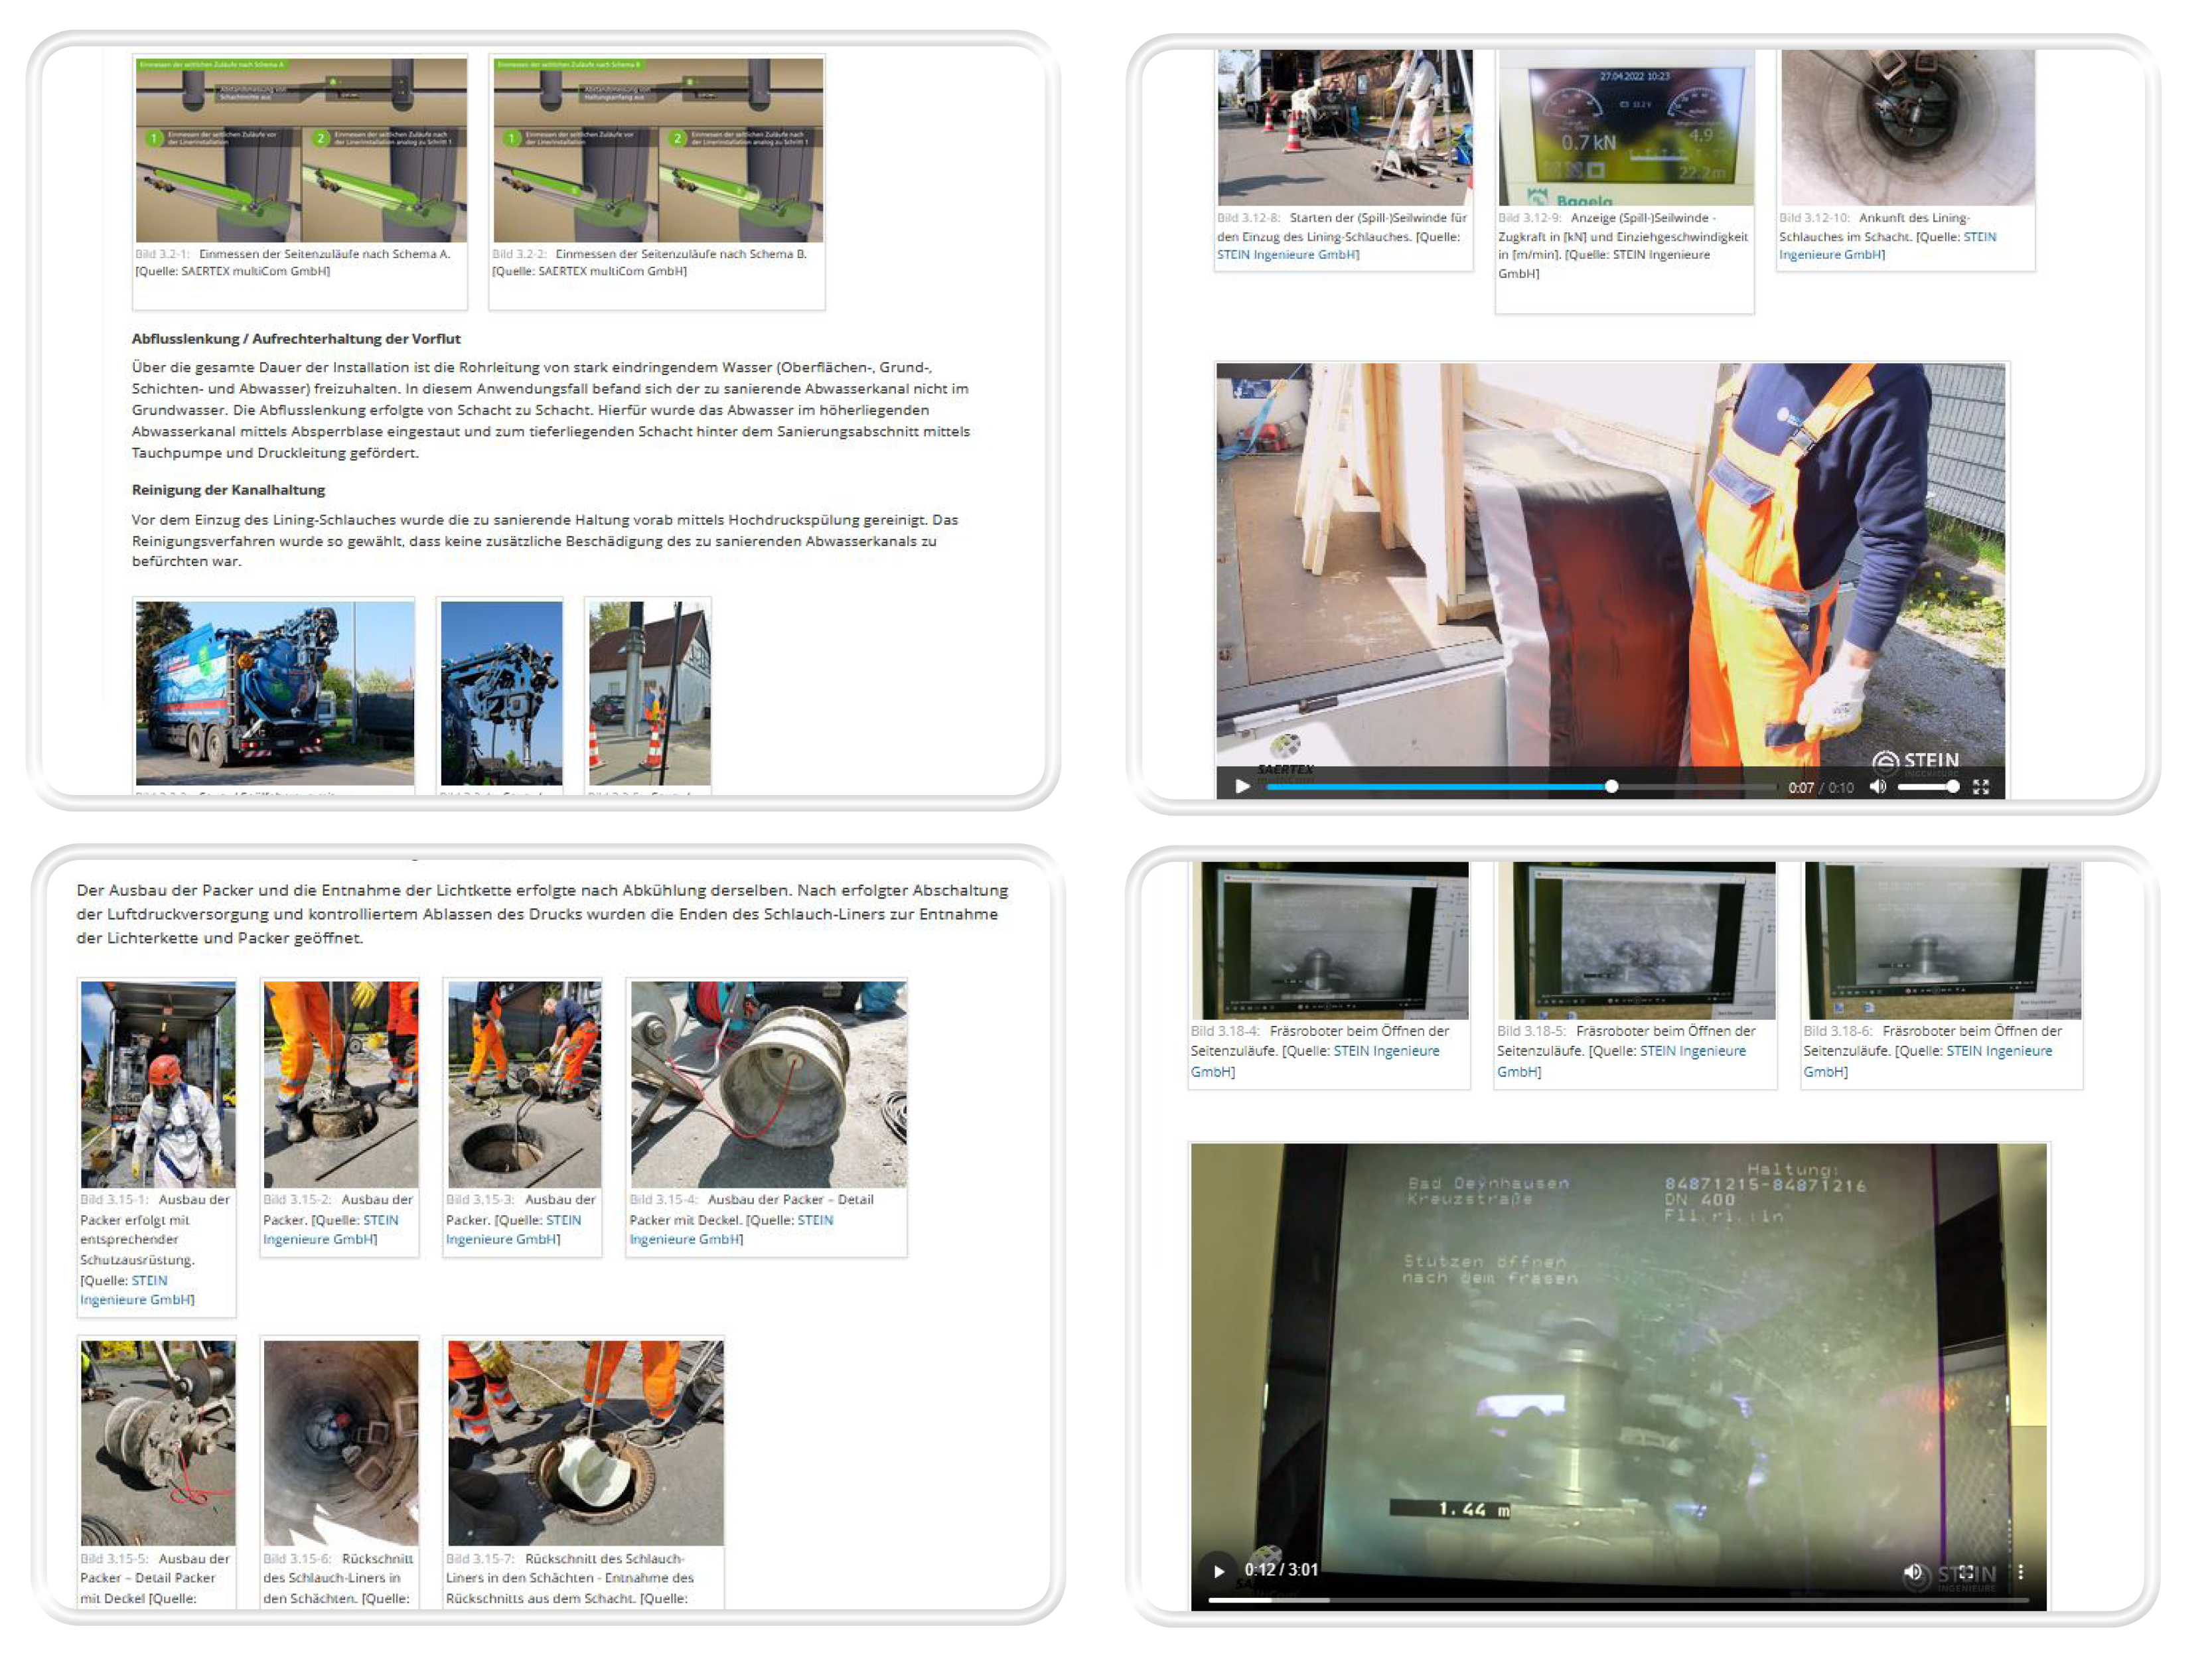Follow STEIN Ingenieure link under Bild 3.18-5
The width and height of the screenshot is (2212, 1659).
click(x=1692, y=1051)
